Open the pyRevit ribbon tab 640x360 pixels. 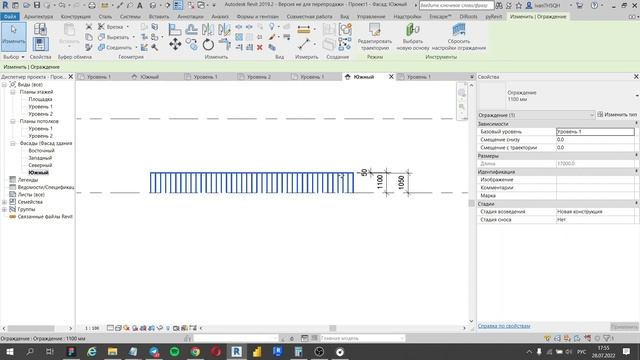click(x=493, y=17)
